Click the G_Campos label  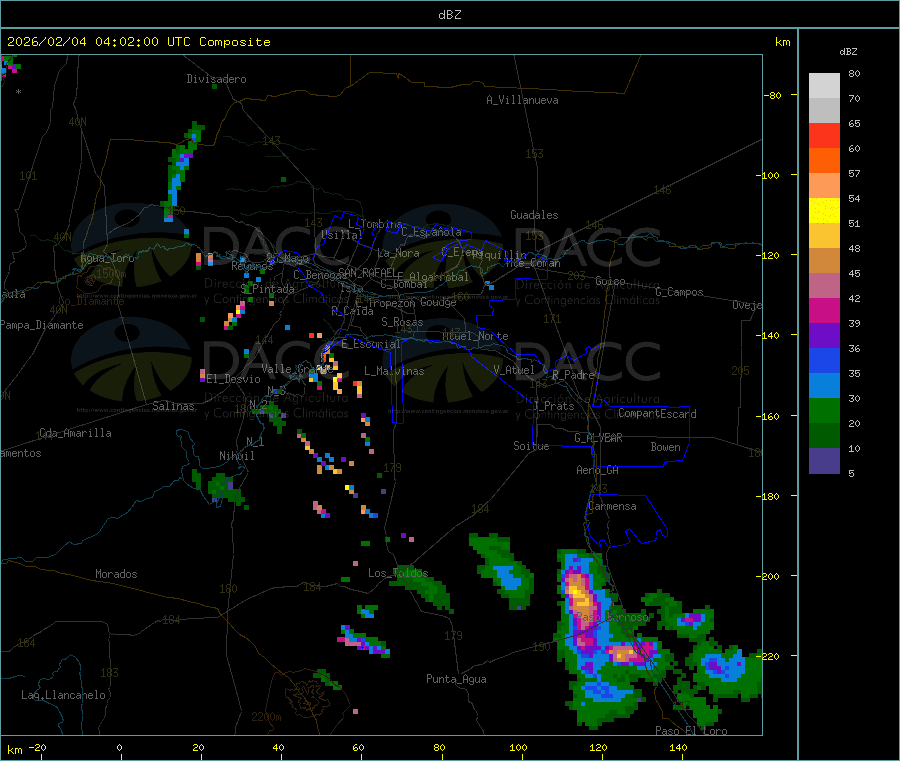coord(679,292)
